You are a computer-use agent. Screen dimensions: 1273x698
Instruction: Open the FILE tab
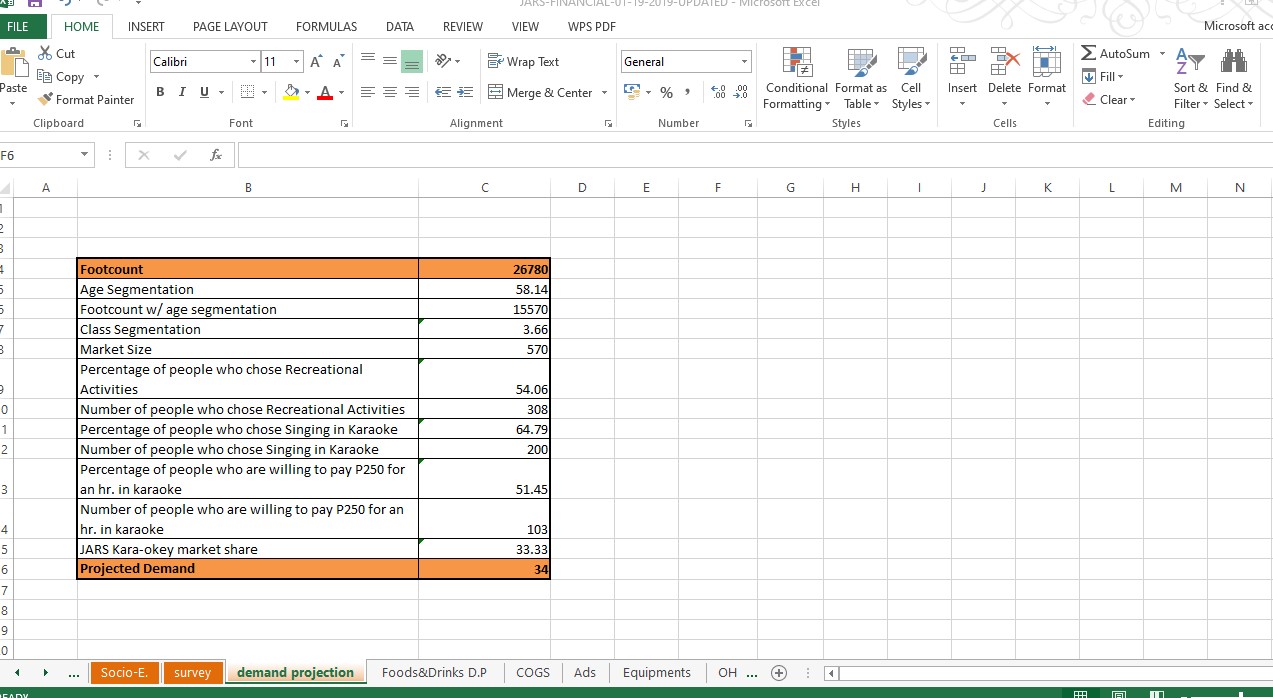click(x=18, y=26)
